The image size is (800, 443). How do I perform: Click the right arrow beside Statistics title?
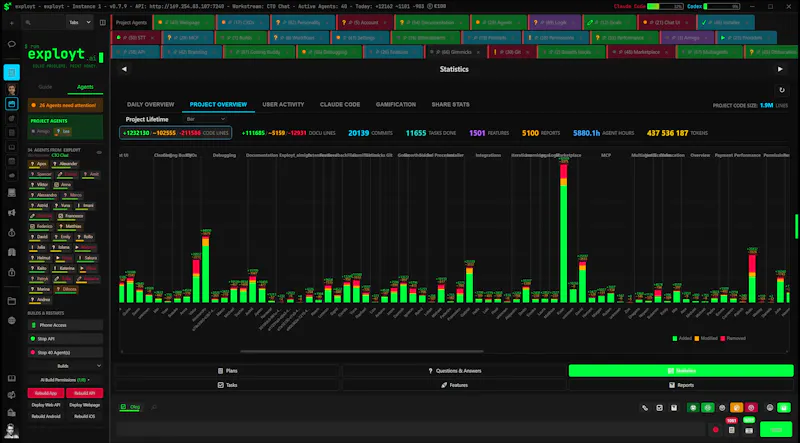[x=780, y=69]
